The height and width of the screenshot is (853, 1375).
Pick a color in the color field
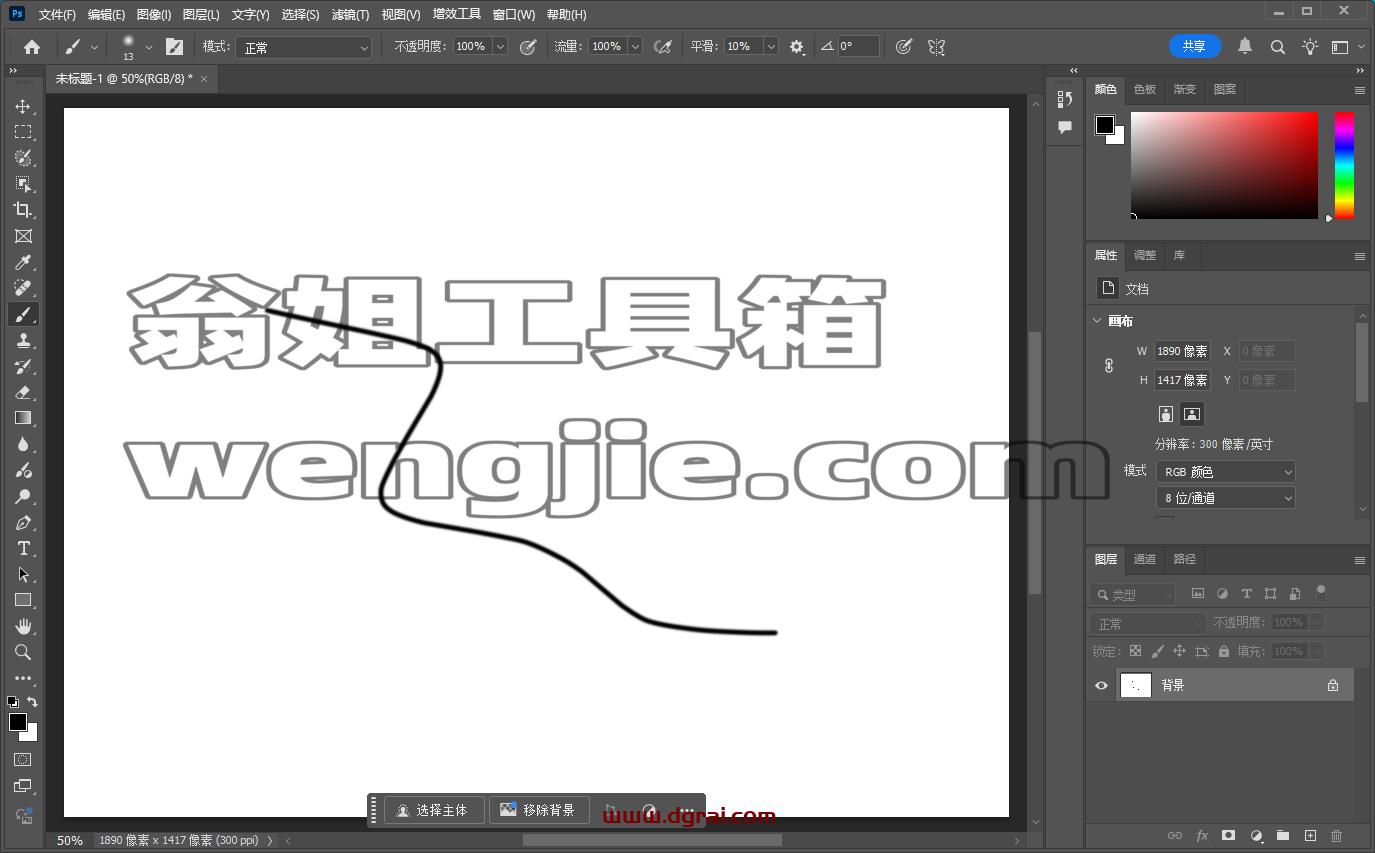pyautogui.click(x=1224, y=165)
